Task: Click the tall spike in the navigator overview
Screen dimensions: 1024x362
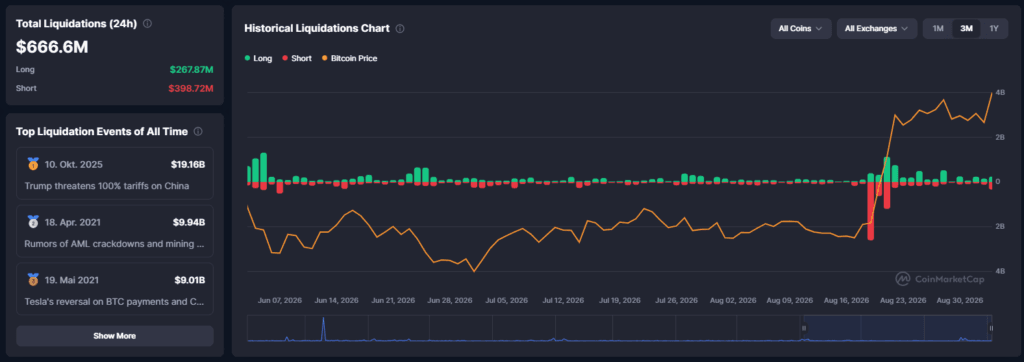Action: pos(323,329)
